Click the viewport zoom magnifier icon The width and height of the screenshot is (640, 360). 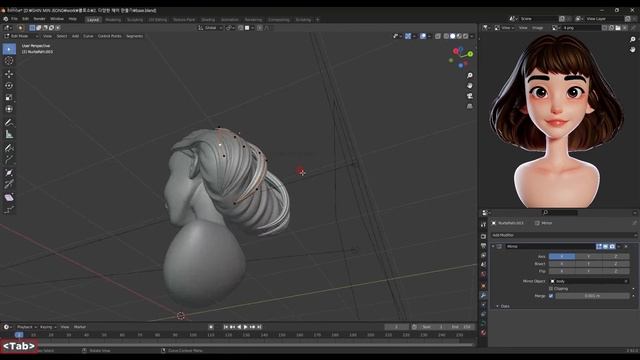point(470,76)
